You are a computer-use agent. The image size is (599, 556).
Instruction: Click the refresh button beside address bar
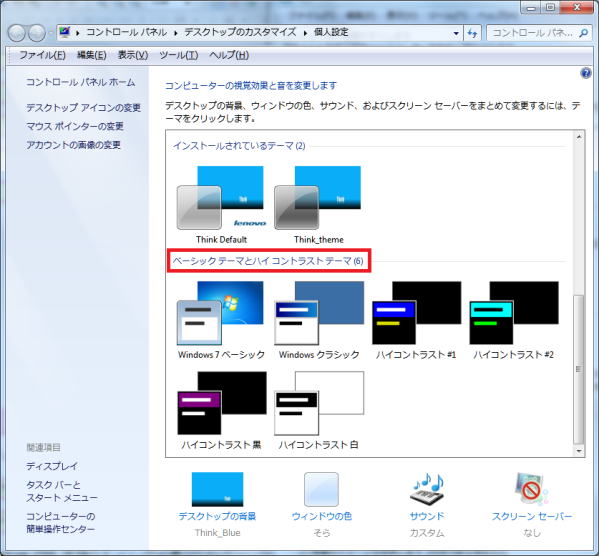point(472,33)
